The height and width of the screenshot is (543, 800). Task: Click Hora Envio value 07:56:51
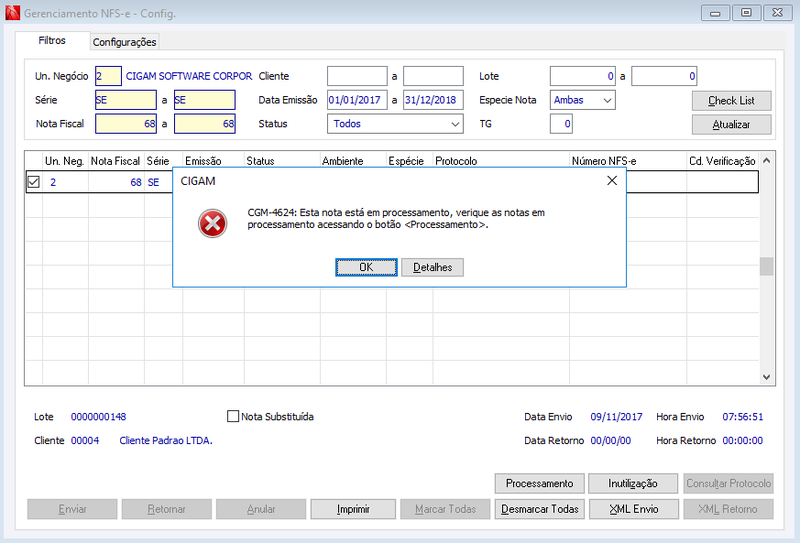click(743, 417)
